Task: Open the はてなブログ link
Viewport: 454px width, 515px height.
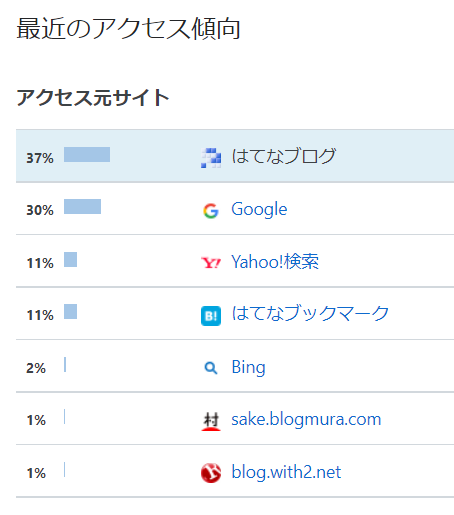Action: (x=284, y=156)
